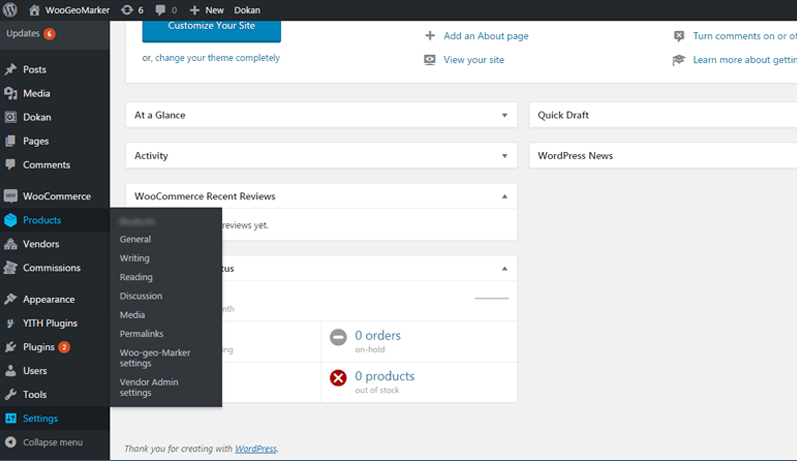This screenshot has height=461, width=797.
Task: Click the Settings sliders icon
Action: click(11, 418)
